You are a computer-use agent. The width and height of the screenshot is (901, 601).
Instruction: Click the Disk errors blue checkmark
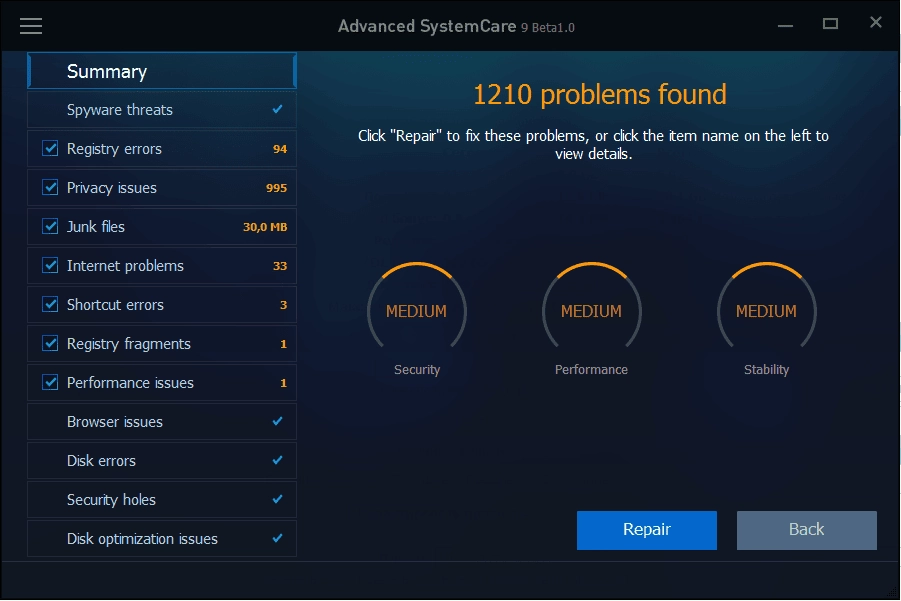[278, 460]
